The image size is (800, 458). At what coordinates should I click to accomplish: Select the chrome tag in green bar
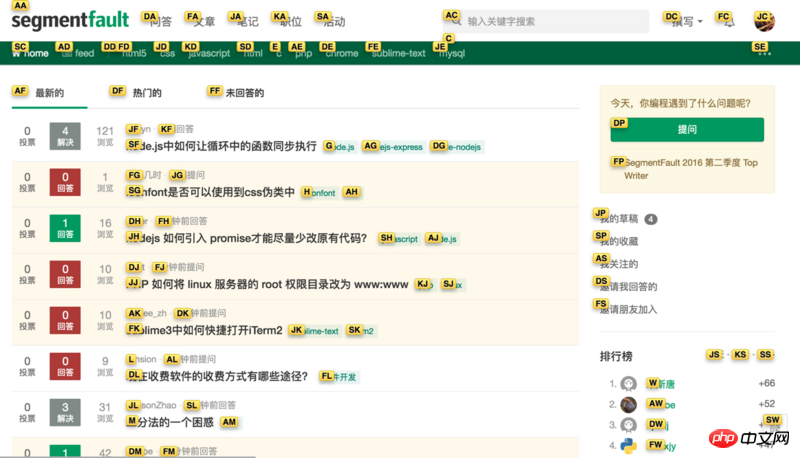click(342, 53)
